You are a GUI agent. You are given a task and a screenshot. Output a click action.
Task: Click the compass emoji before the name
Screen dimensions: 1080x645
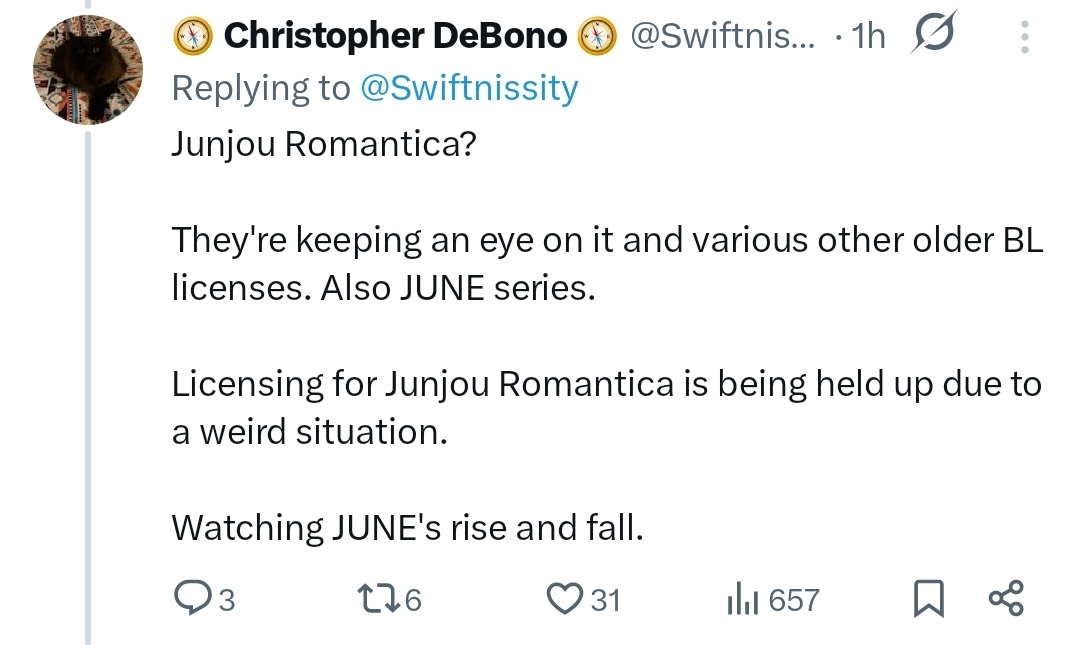point(193,37)
